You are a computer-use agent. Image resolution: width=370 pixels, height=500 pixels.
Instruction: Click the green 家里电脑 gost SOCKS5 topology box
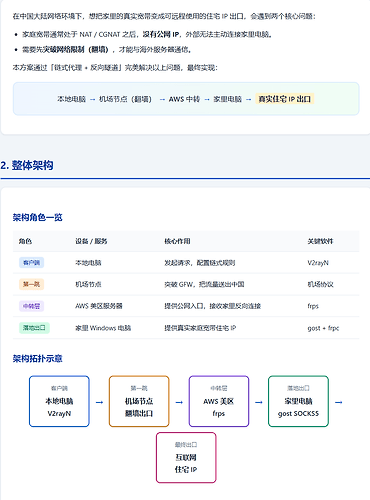pos(298,401)
